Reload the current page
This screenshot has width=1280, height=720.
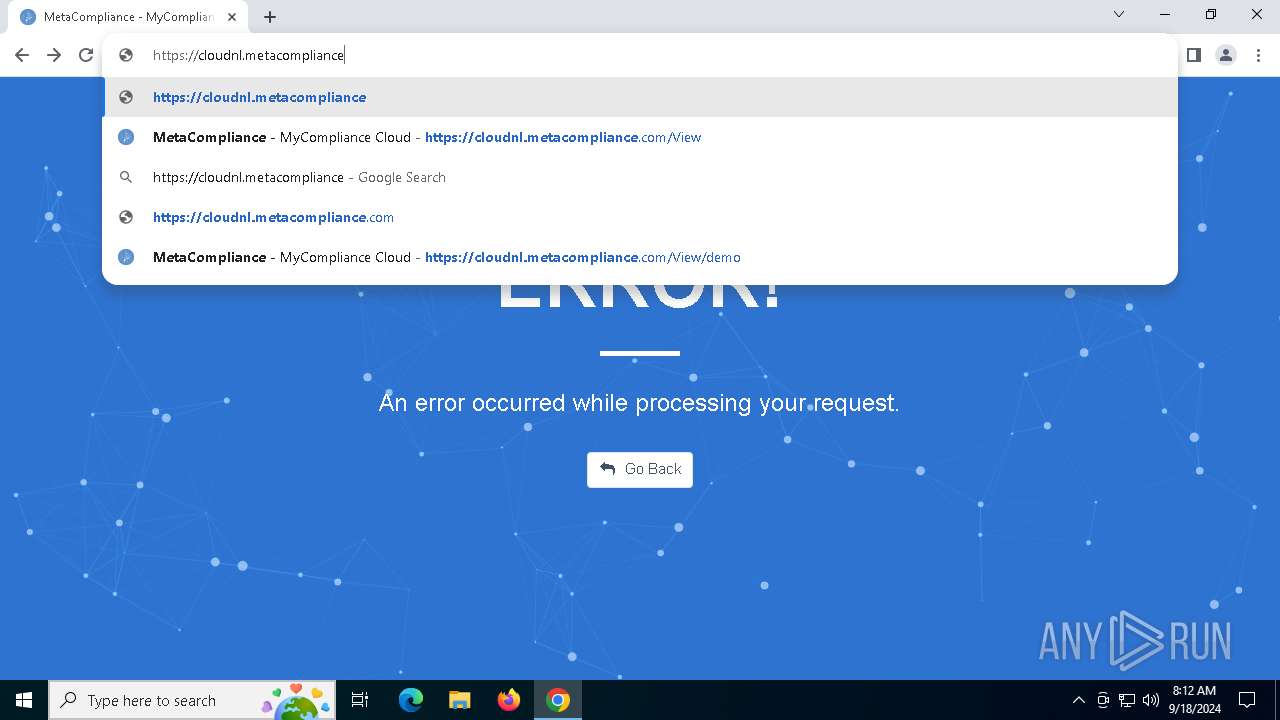pyautogui.click(x=86, y=55)
